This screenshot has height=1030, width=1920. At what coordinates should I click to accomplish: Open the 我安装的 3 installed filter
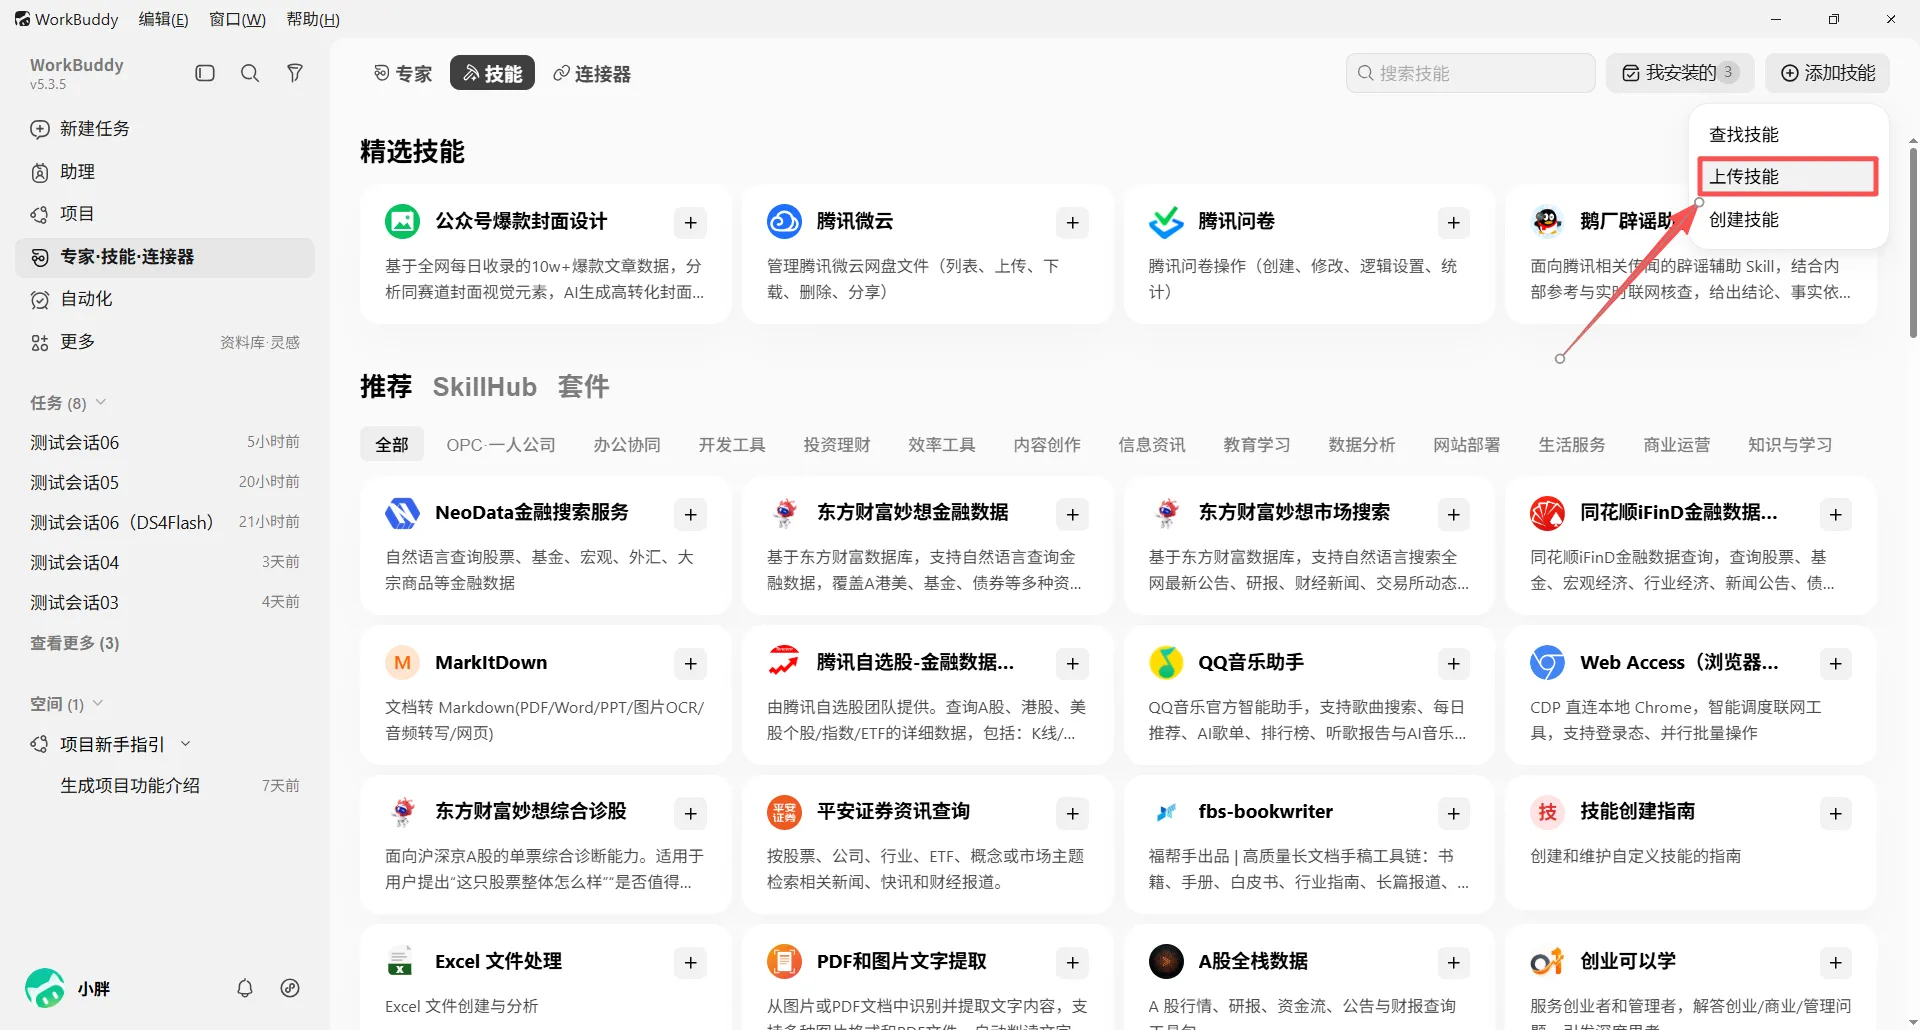[1680, 73]
